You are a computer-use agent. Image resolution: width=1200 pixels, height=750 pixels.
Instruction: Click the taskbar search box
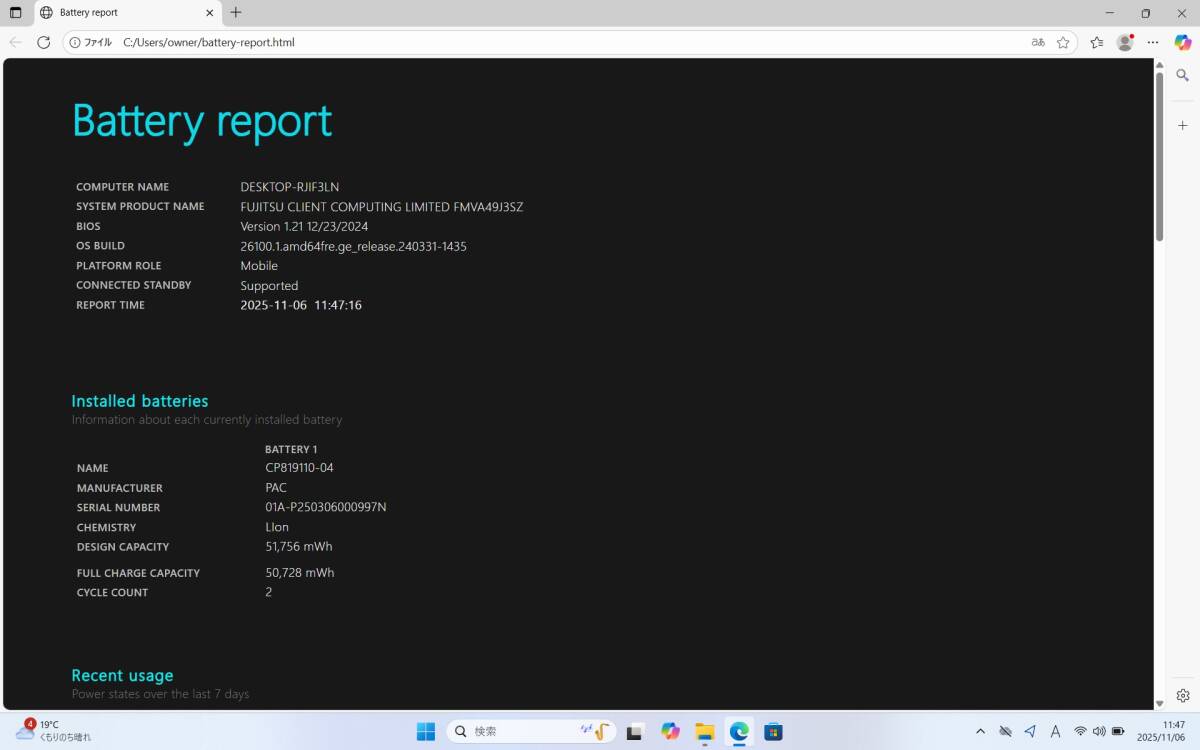pos(530,731)
